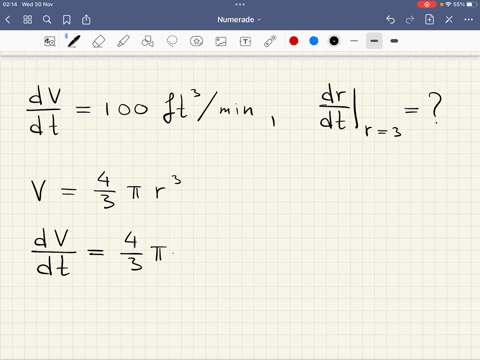The image size is (480, 360).
Task: Add a new page
Action: pos(429,20)
